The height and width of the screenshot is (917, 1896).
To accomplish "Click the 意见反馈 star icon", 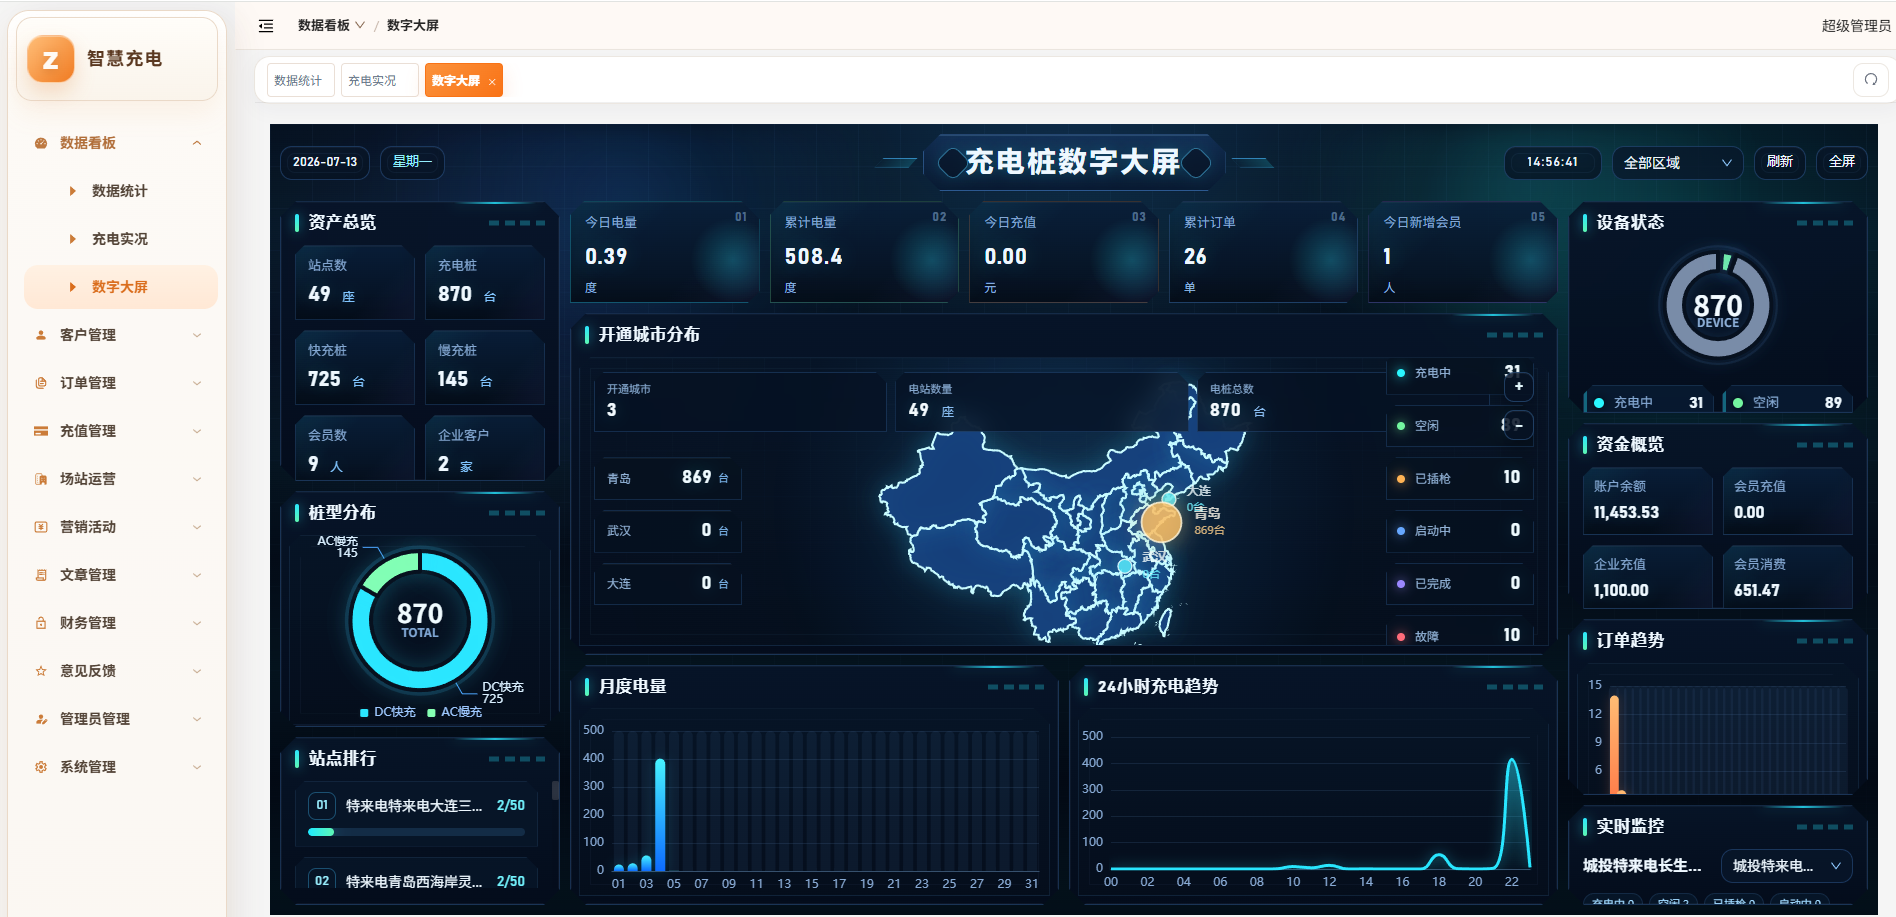I will (x=41, y=671).
